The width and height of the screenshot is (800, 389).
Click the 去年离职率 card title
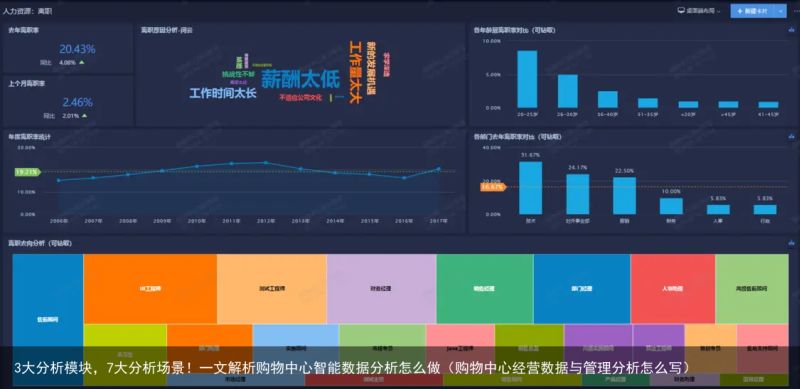23,30
